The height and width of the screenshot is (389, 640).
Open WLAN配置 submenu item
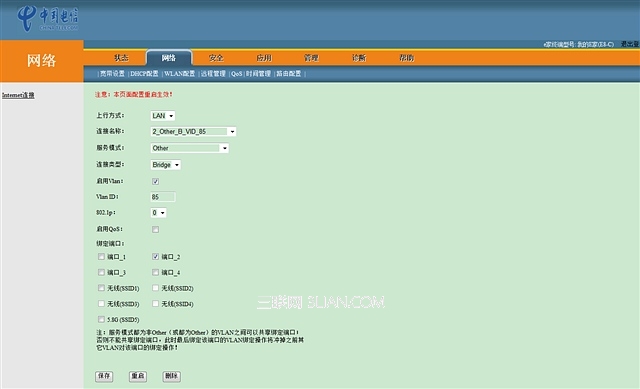pos(180,73)
